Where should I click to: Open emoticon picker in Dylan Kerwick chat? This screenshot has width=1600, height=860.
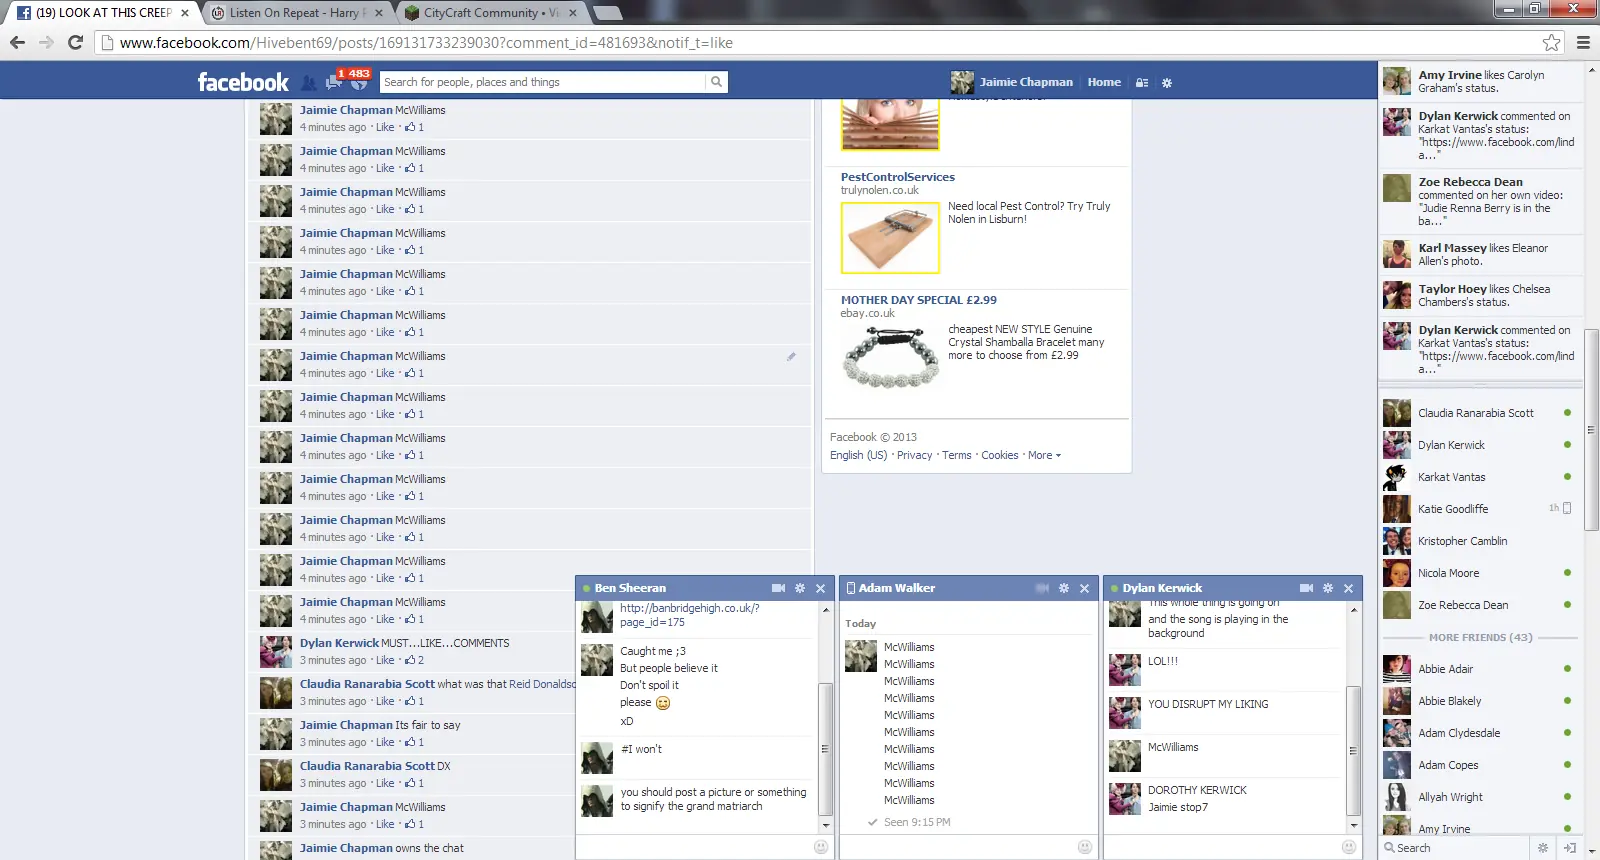(x=1348, y=847)
